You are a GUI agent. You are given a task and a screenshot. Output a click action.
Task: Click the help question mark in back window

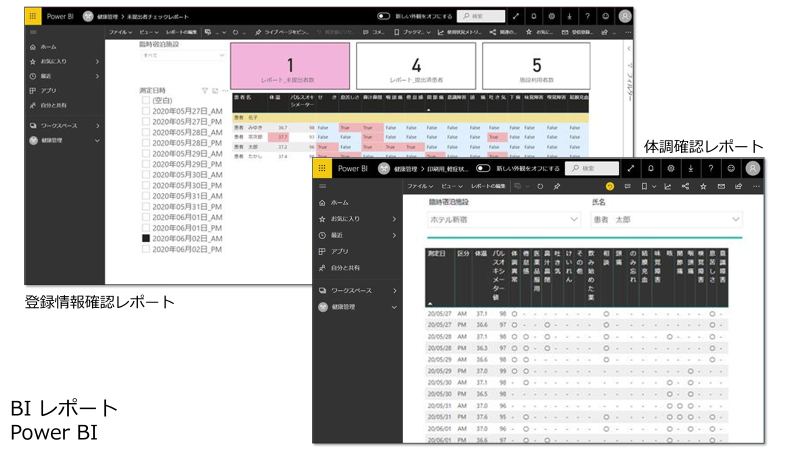tap(587, 16)
